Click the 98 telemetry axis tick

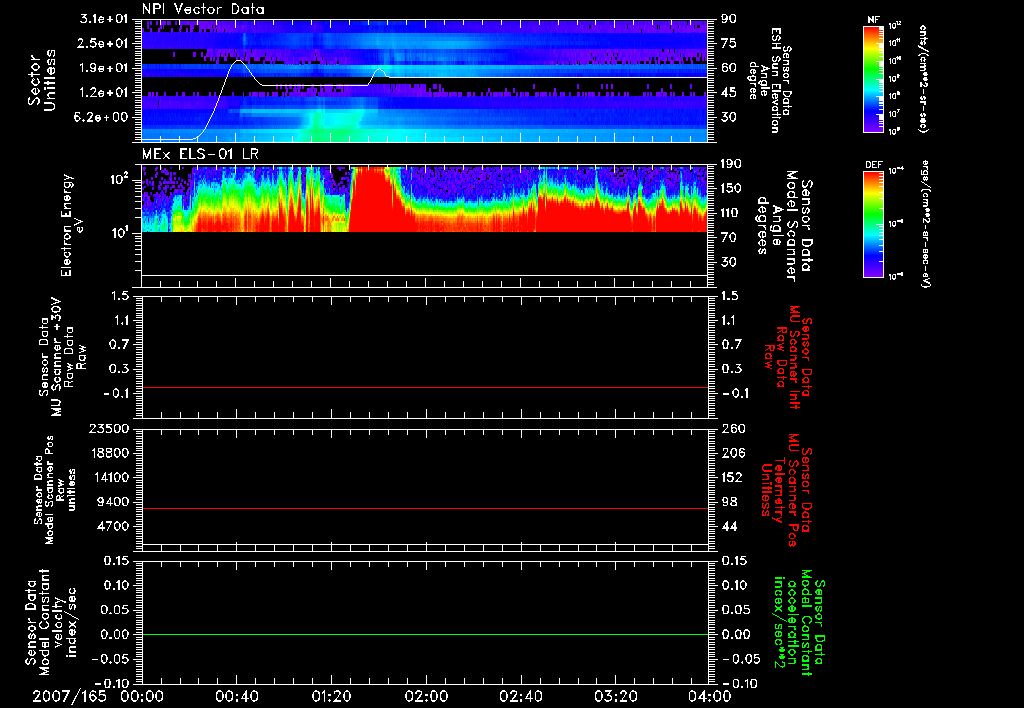click(x=729, y=502)
